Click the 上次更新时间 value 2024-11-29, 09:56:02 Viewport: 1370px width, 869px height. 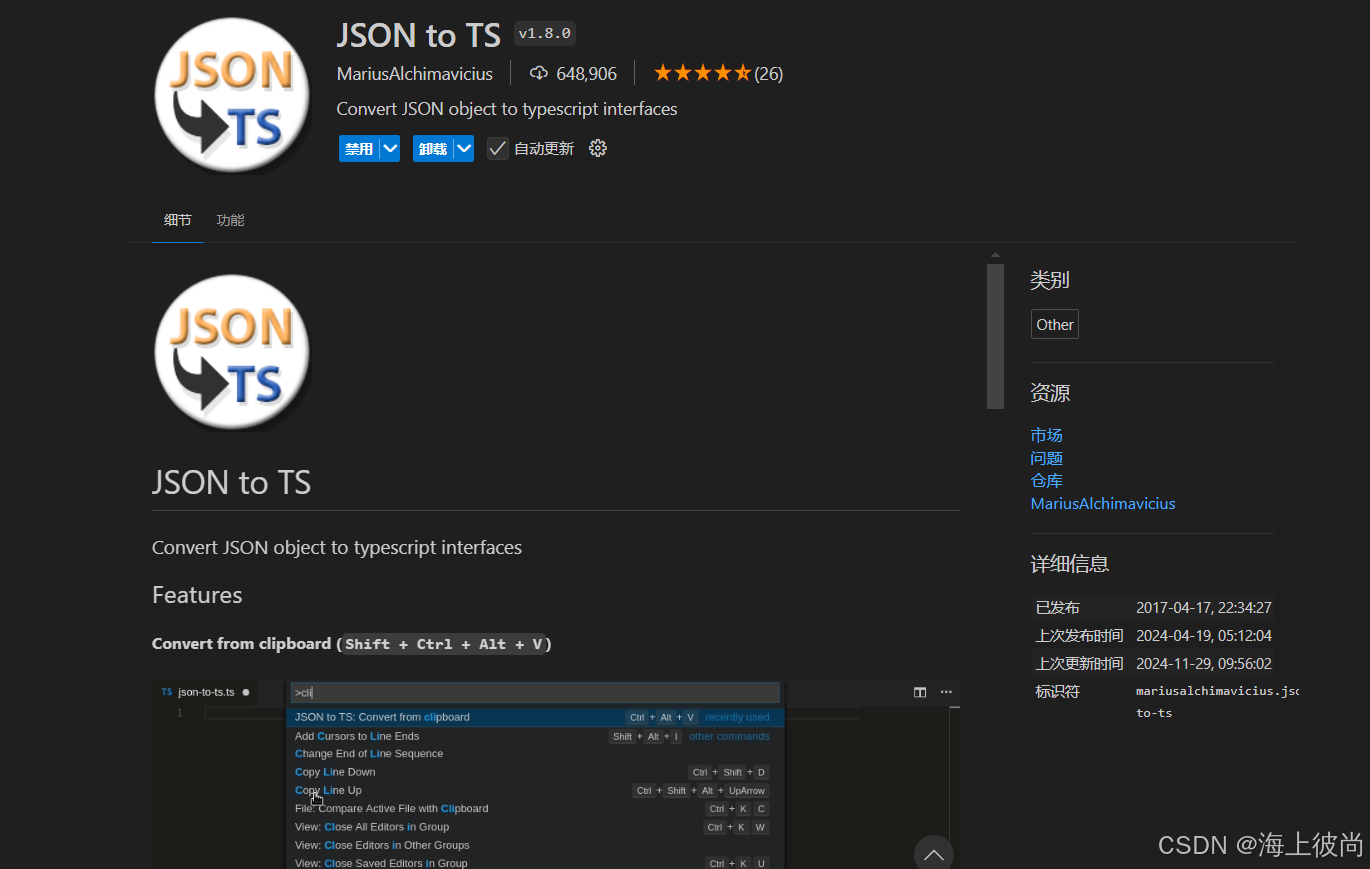point(1203,664)
